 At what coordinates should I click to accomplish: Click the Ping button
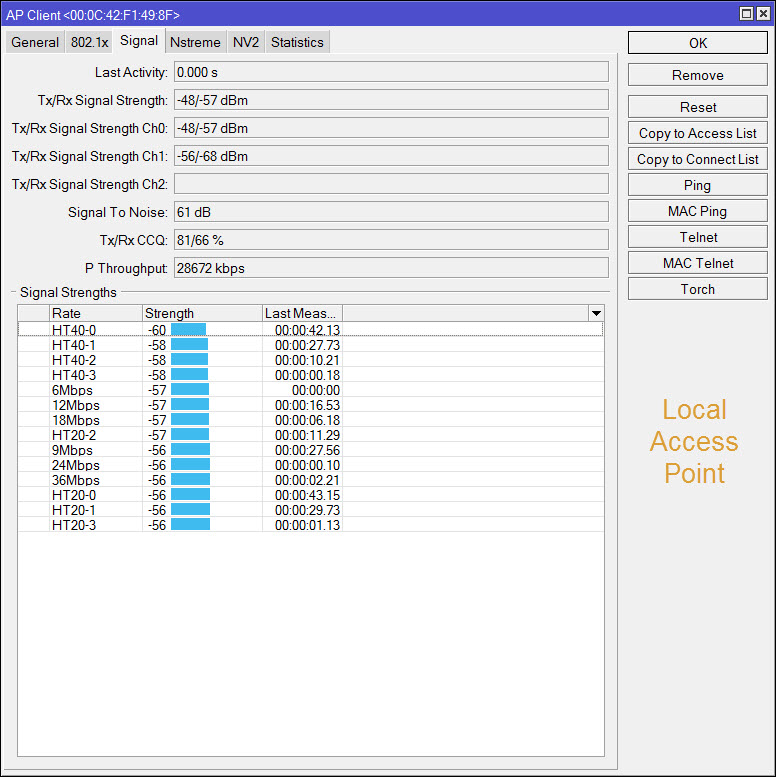point(698,185)
